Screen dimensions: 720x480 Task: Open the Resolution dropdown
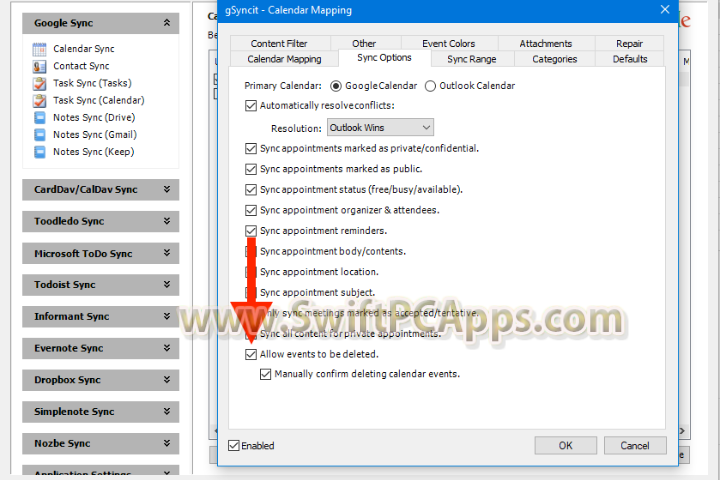pos(380,128)
